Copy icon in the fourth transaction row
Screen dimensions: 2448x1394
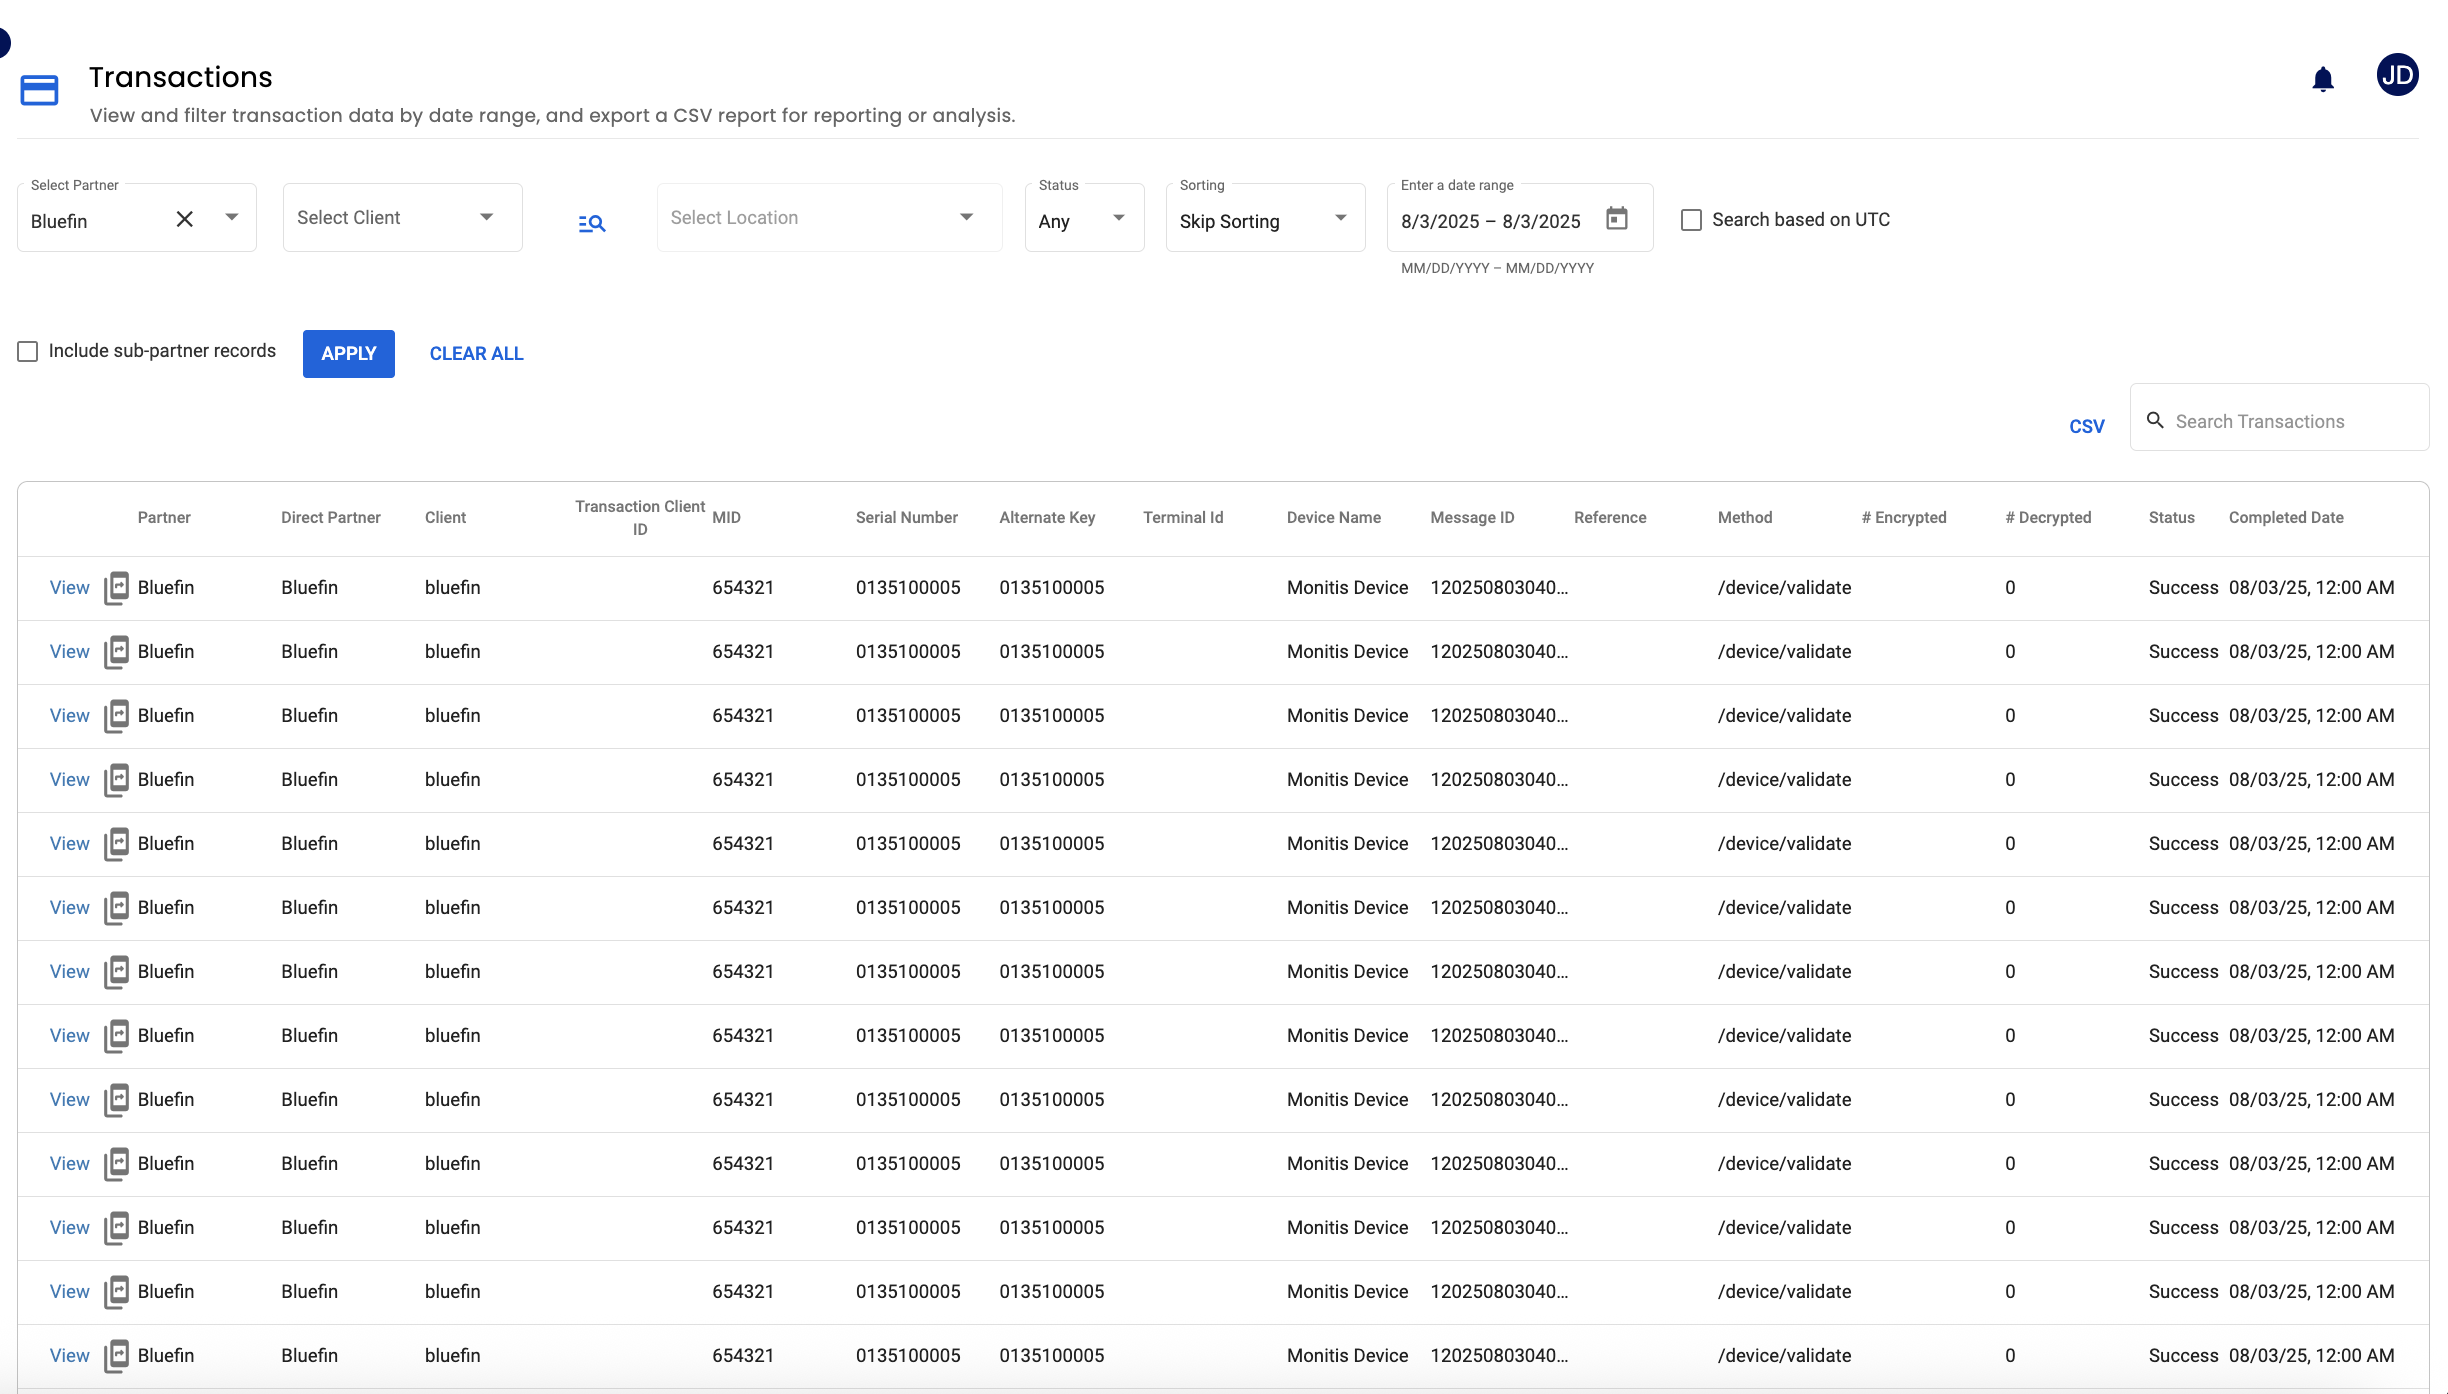click(117, 780)
